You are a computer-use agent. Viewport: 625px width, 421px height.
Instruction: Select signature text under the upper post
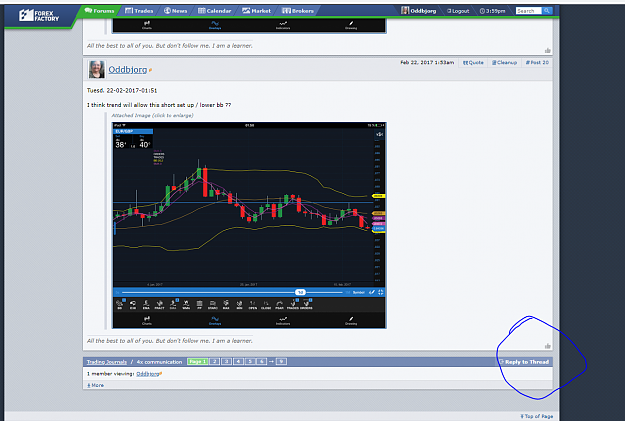[170, 46]
